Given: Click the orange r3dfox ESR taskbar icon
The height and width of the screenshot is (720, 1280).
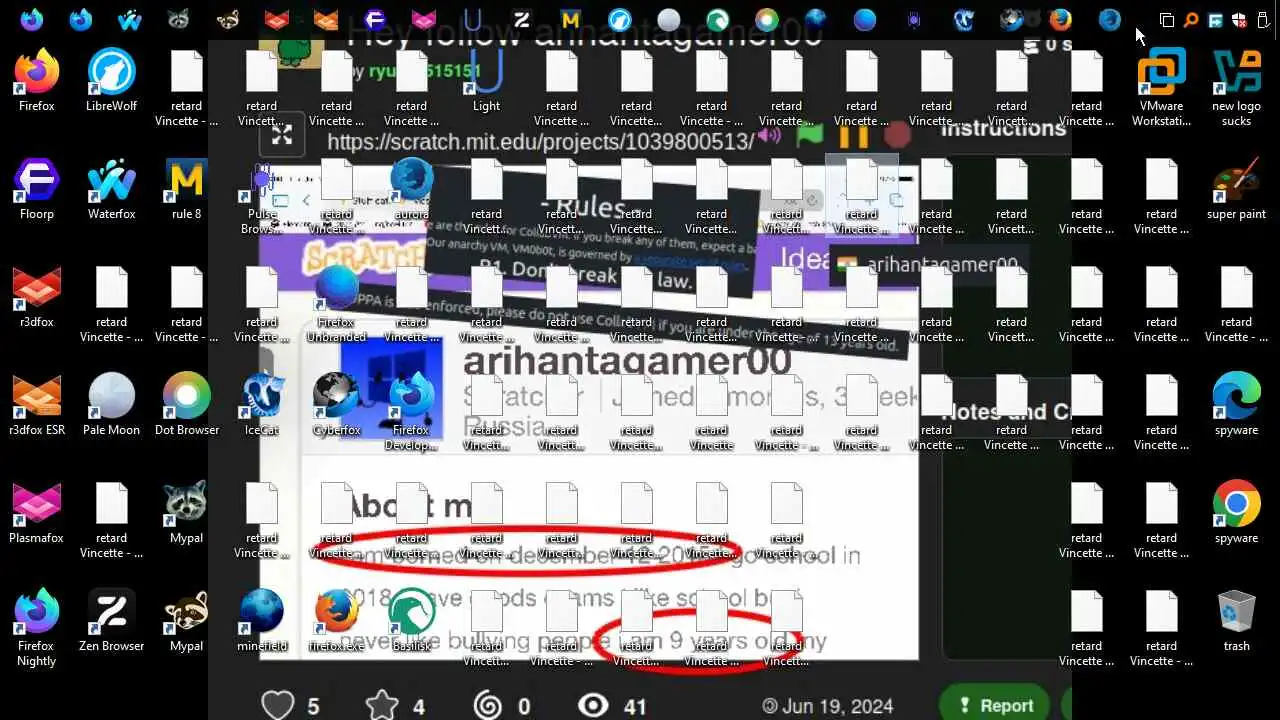Looking at the screenshot, I should [x=326, y=19].
